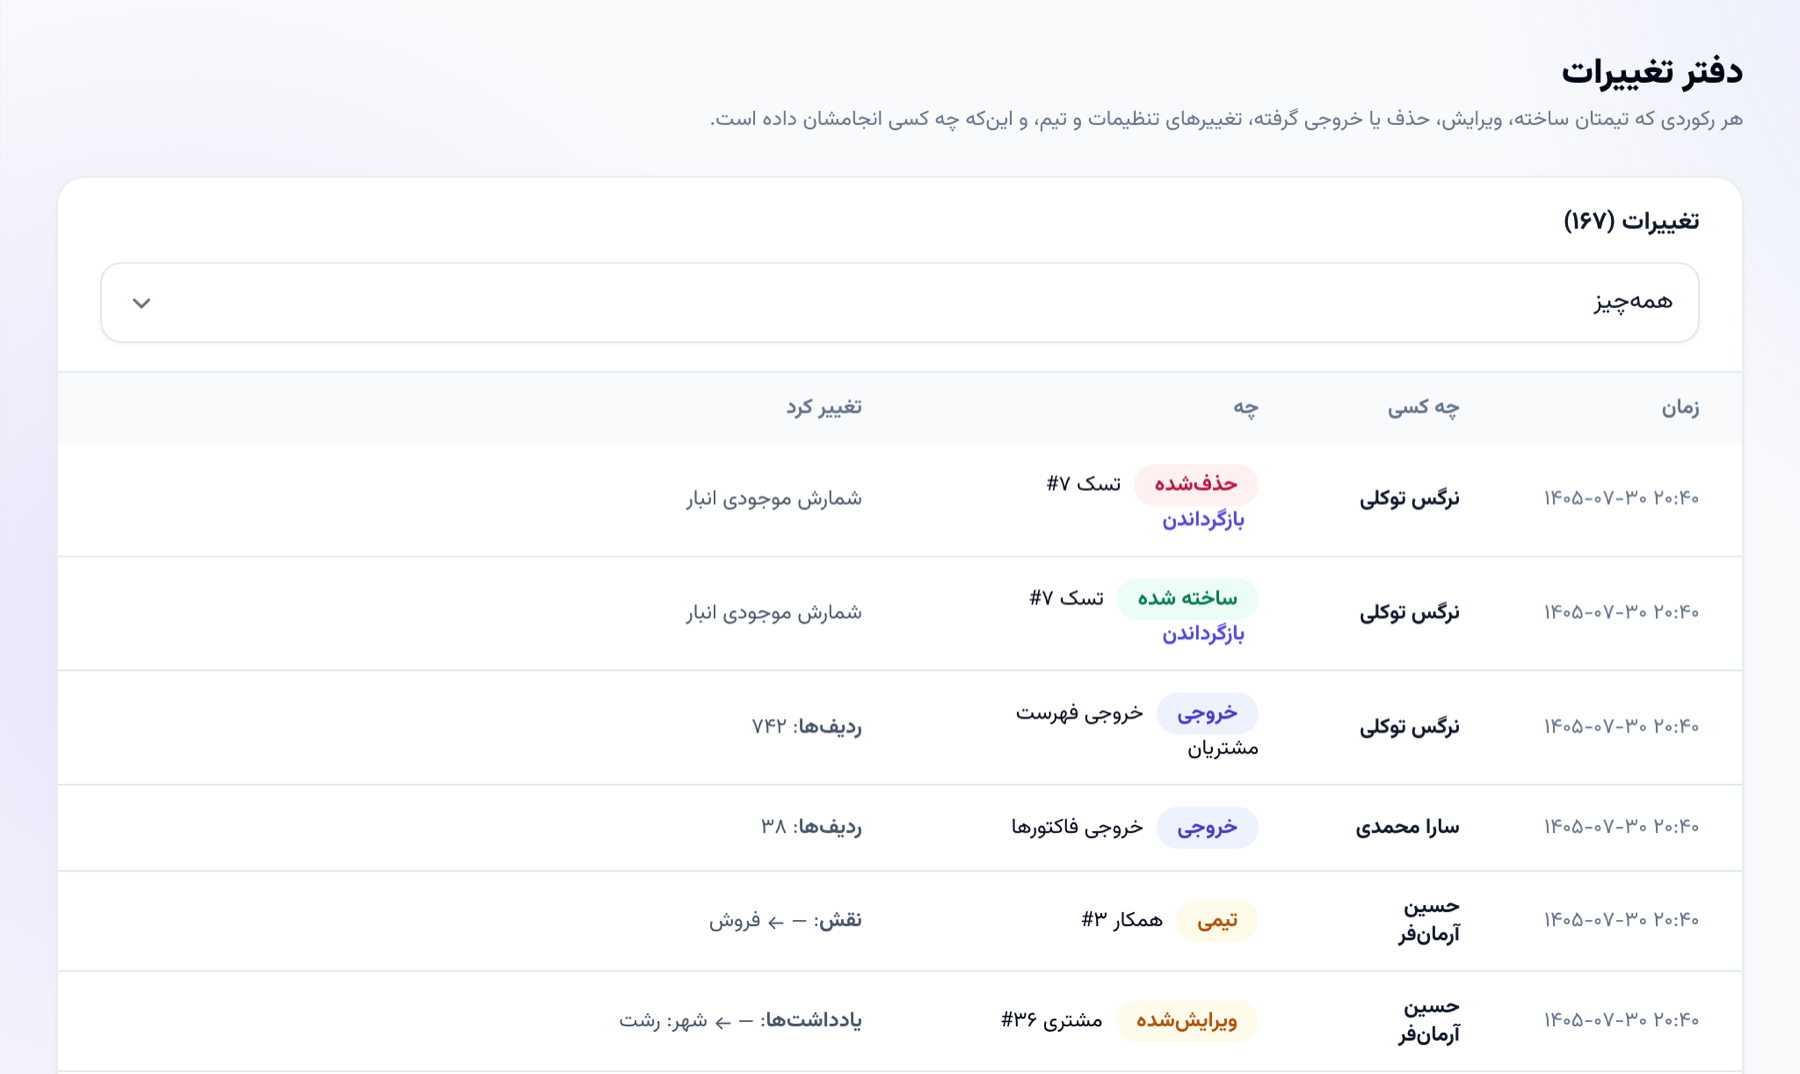The image size is (1800, 1074).
Task: Click خروجی badge in خروجی فاکتورها row
Action: (x=1207, y=827)
